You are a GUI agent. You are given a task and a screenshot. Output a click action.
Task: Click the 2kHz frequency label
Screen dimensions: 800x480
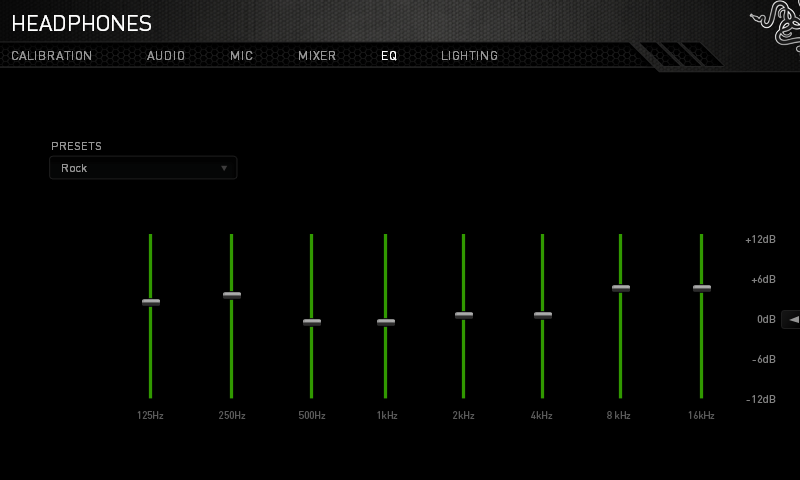tap(463, 415)
